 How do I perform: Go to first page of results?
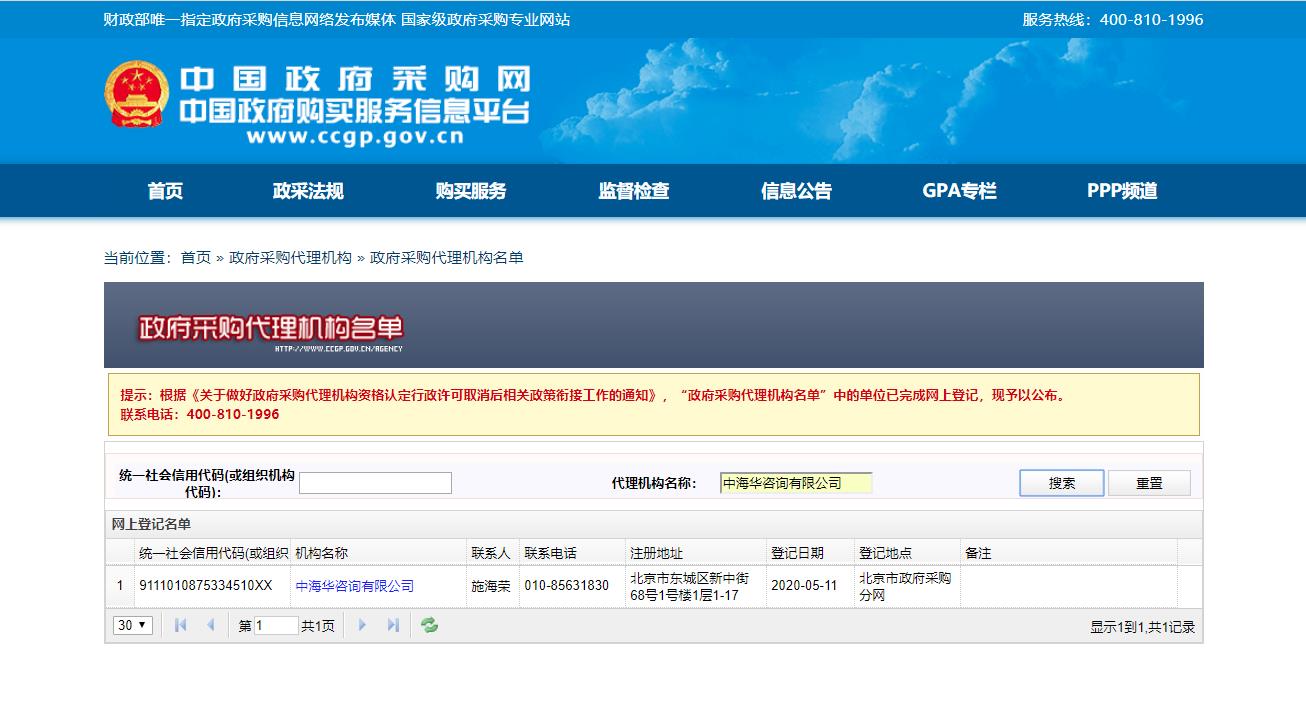click(x=181, y=625)
